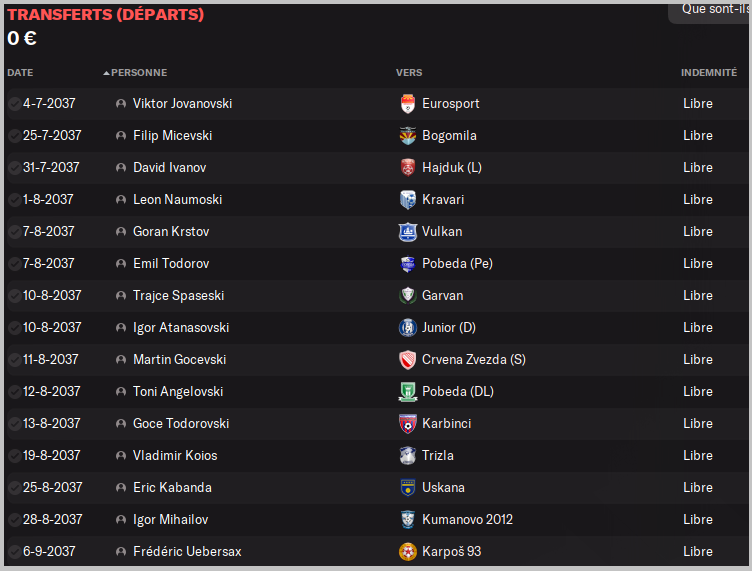Sort transfers by the Date column header

point(20,73)
